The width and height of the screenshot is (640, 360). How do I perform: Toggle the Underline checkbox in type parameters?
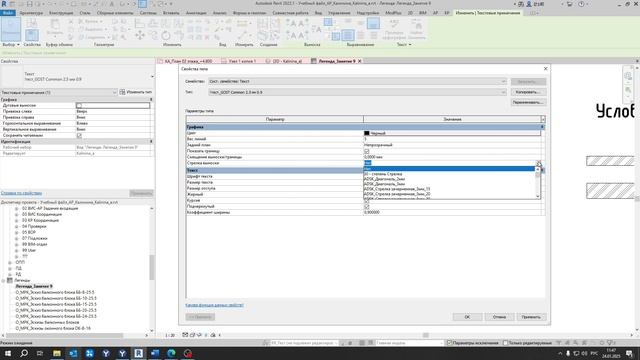(x=367, y=207)
